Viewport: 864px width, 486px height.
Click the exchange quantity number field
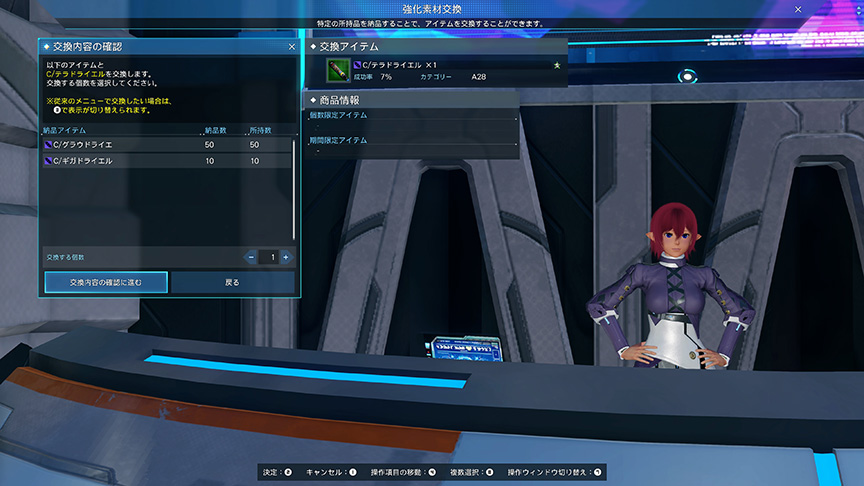click(x=269, y=257)
